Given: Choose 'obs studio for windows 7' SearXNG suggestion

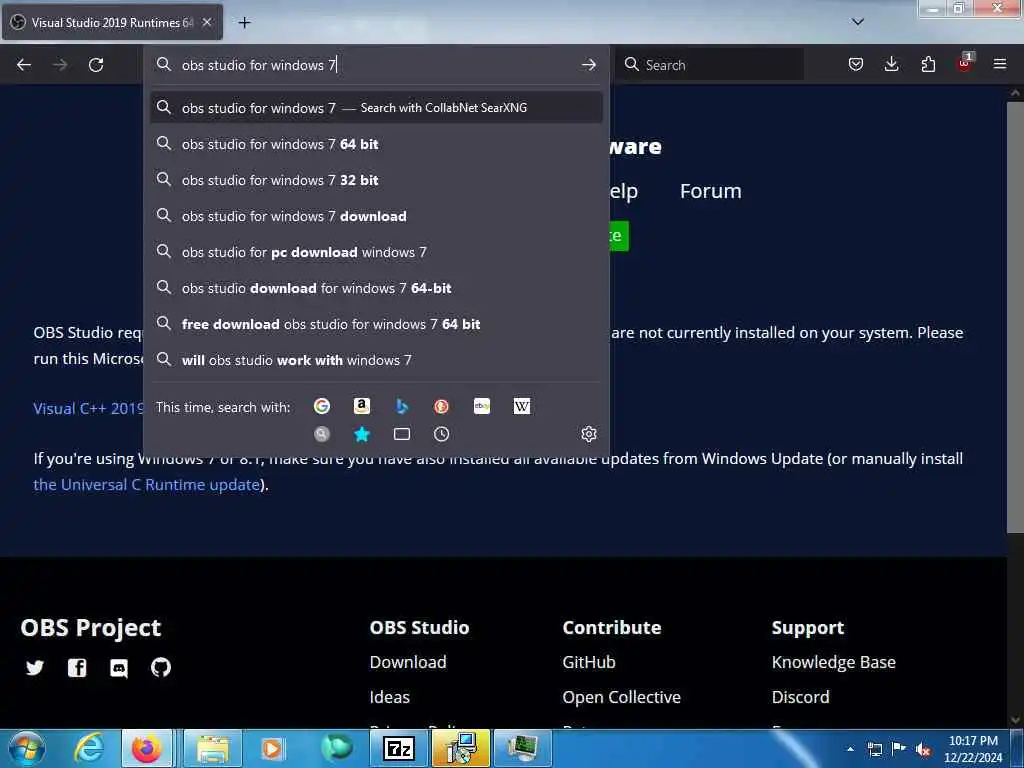Looking at the screenshot, I should [376, 108].
